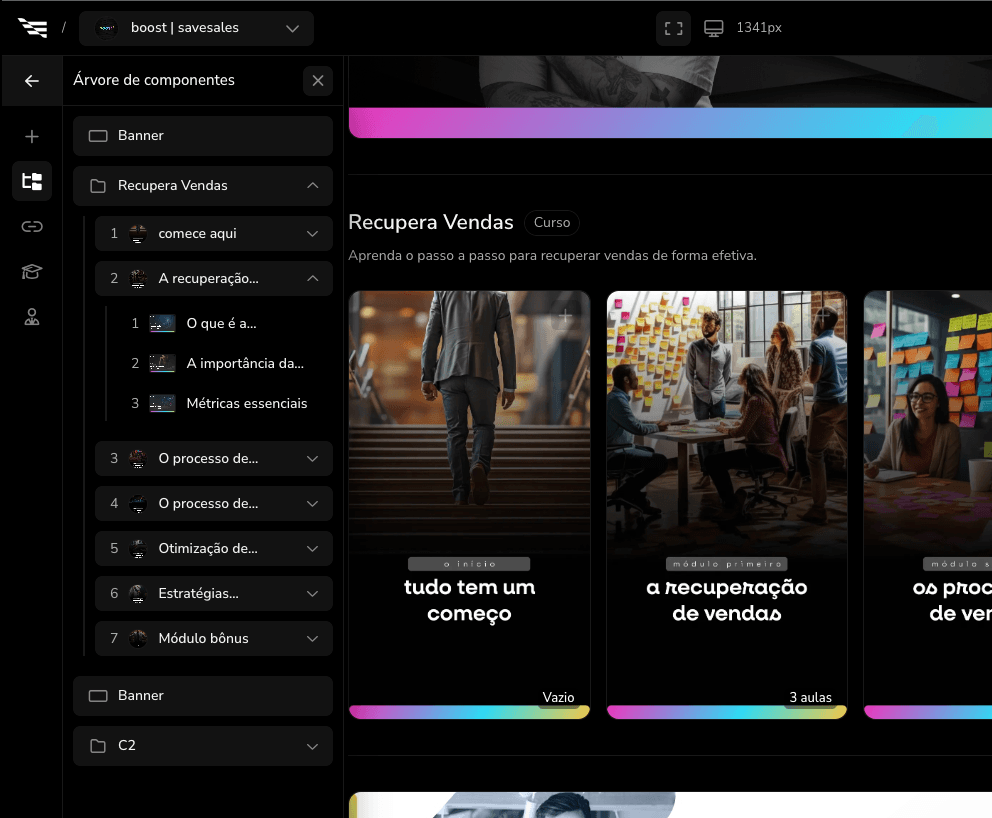Image resolution: width=992 pixels, height=818 pixels.
Task: Click the plus icon on first course card
Action: (565, 316)
